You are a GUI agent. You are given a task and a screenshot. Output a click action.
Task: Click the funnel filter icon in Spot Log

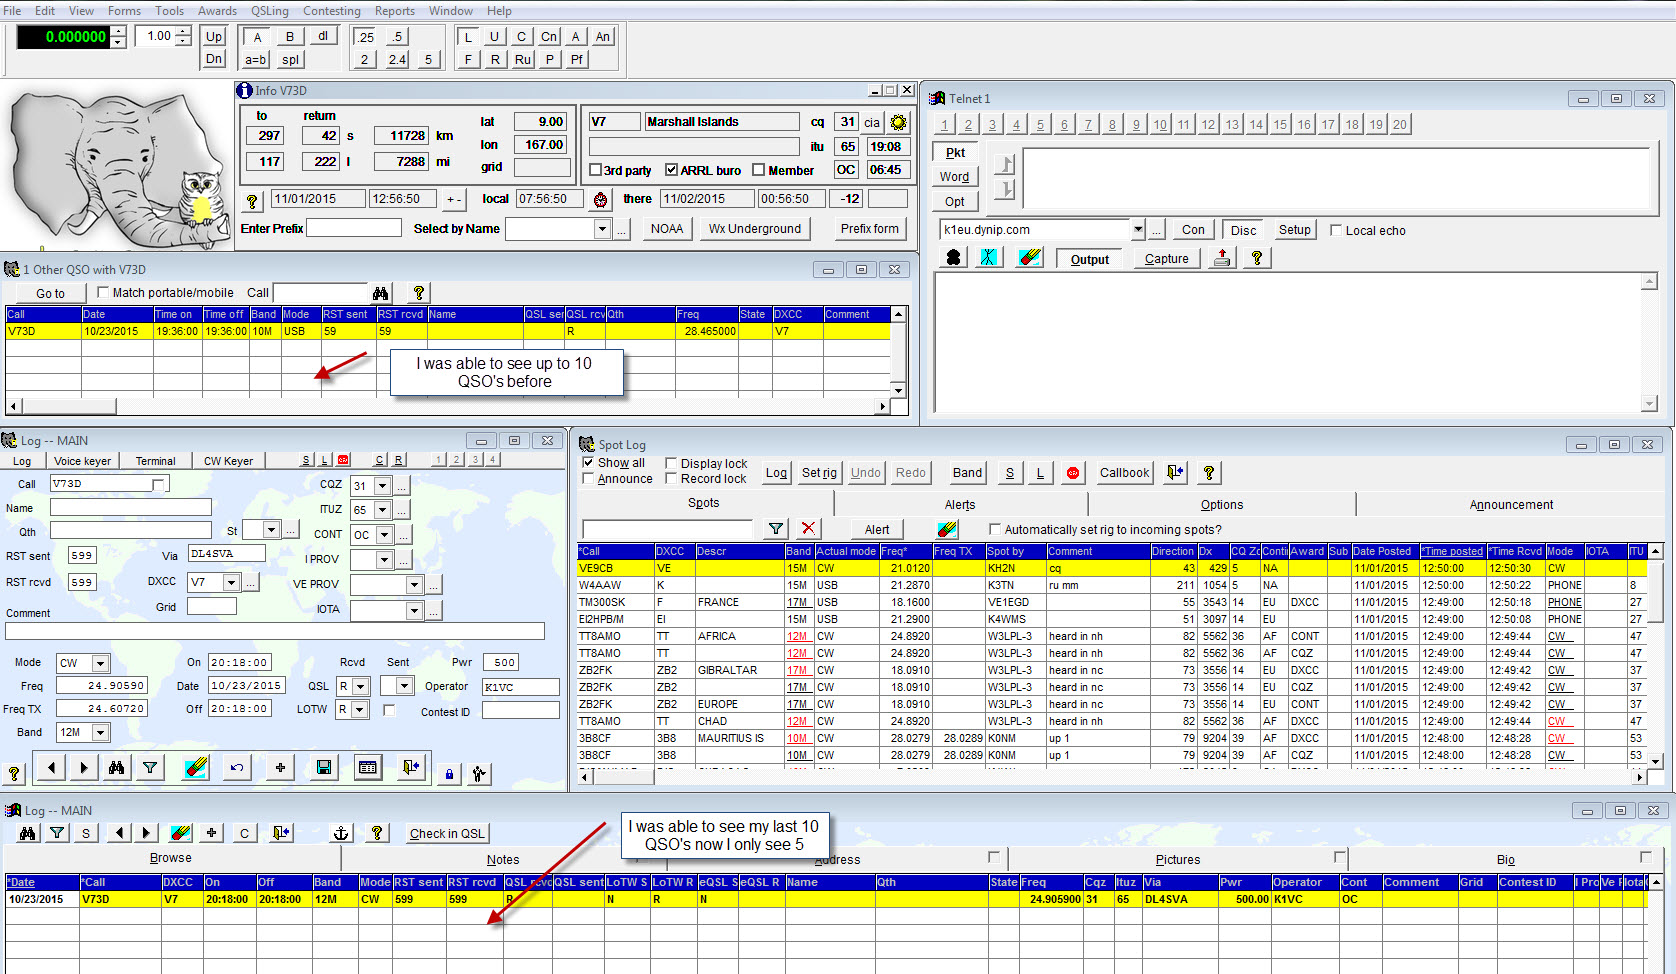click(776, 529)
